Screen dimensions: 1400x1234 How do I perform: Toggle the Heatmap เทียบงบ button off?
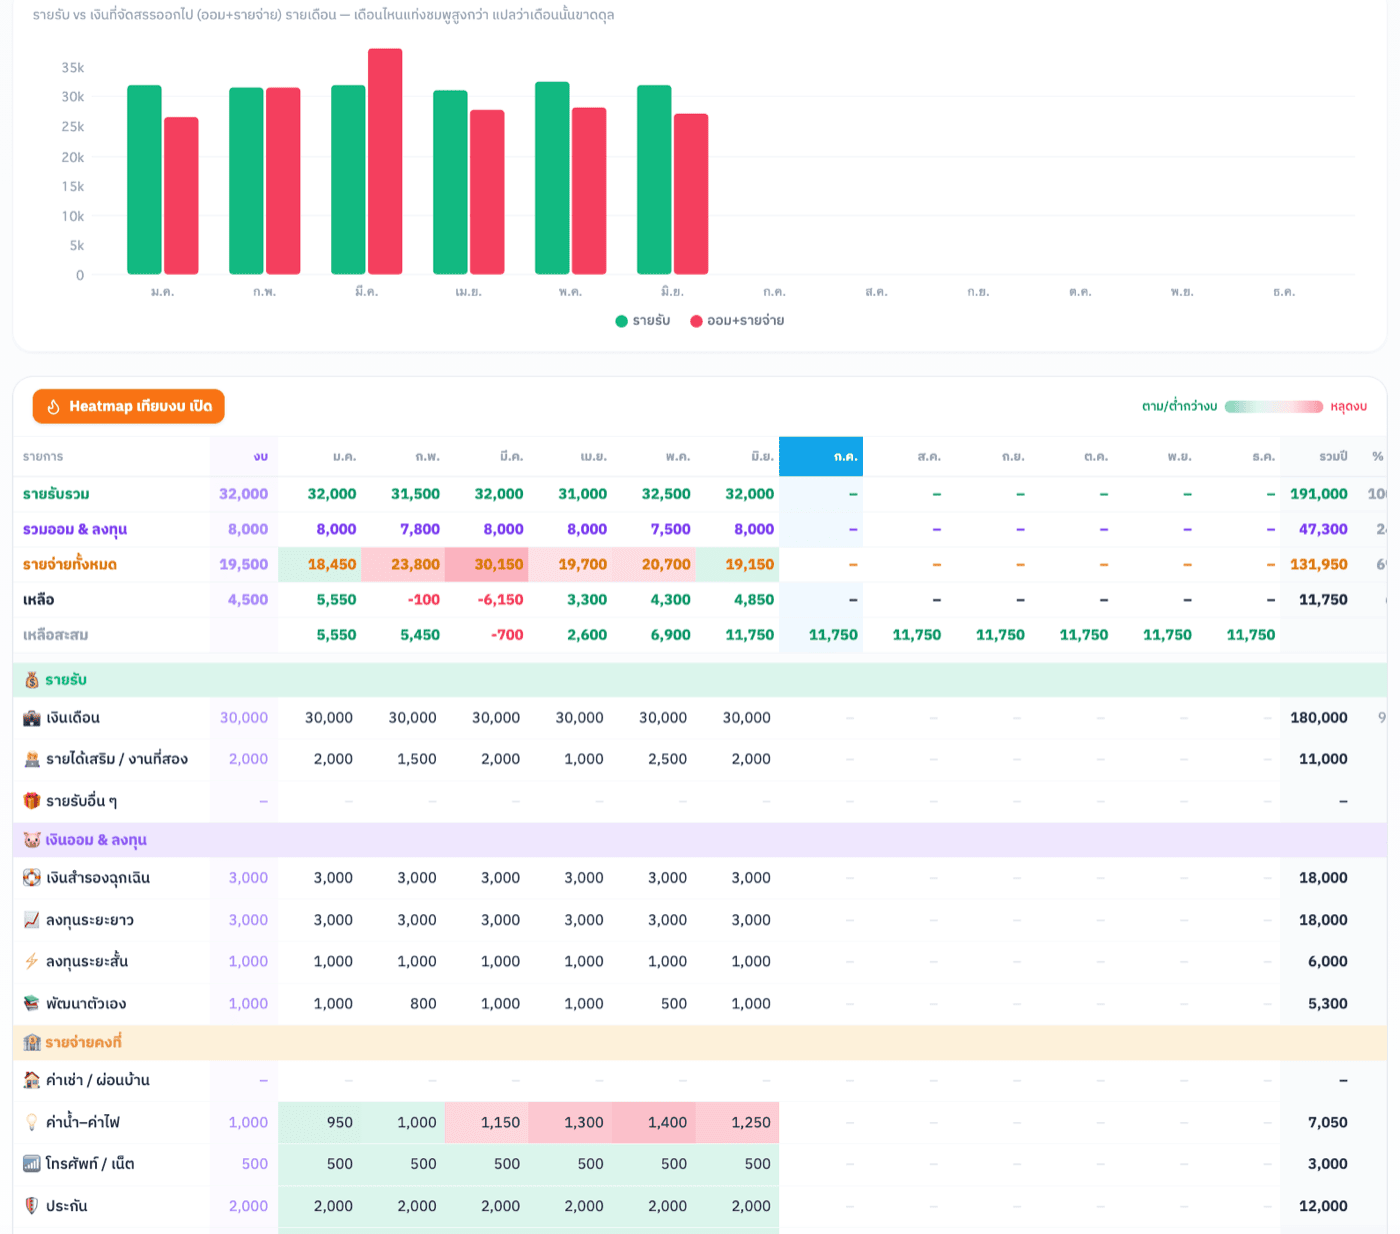pos(128,406)
